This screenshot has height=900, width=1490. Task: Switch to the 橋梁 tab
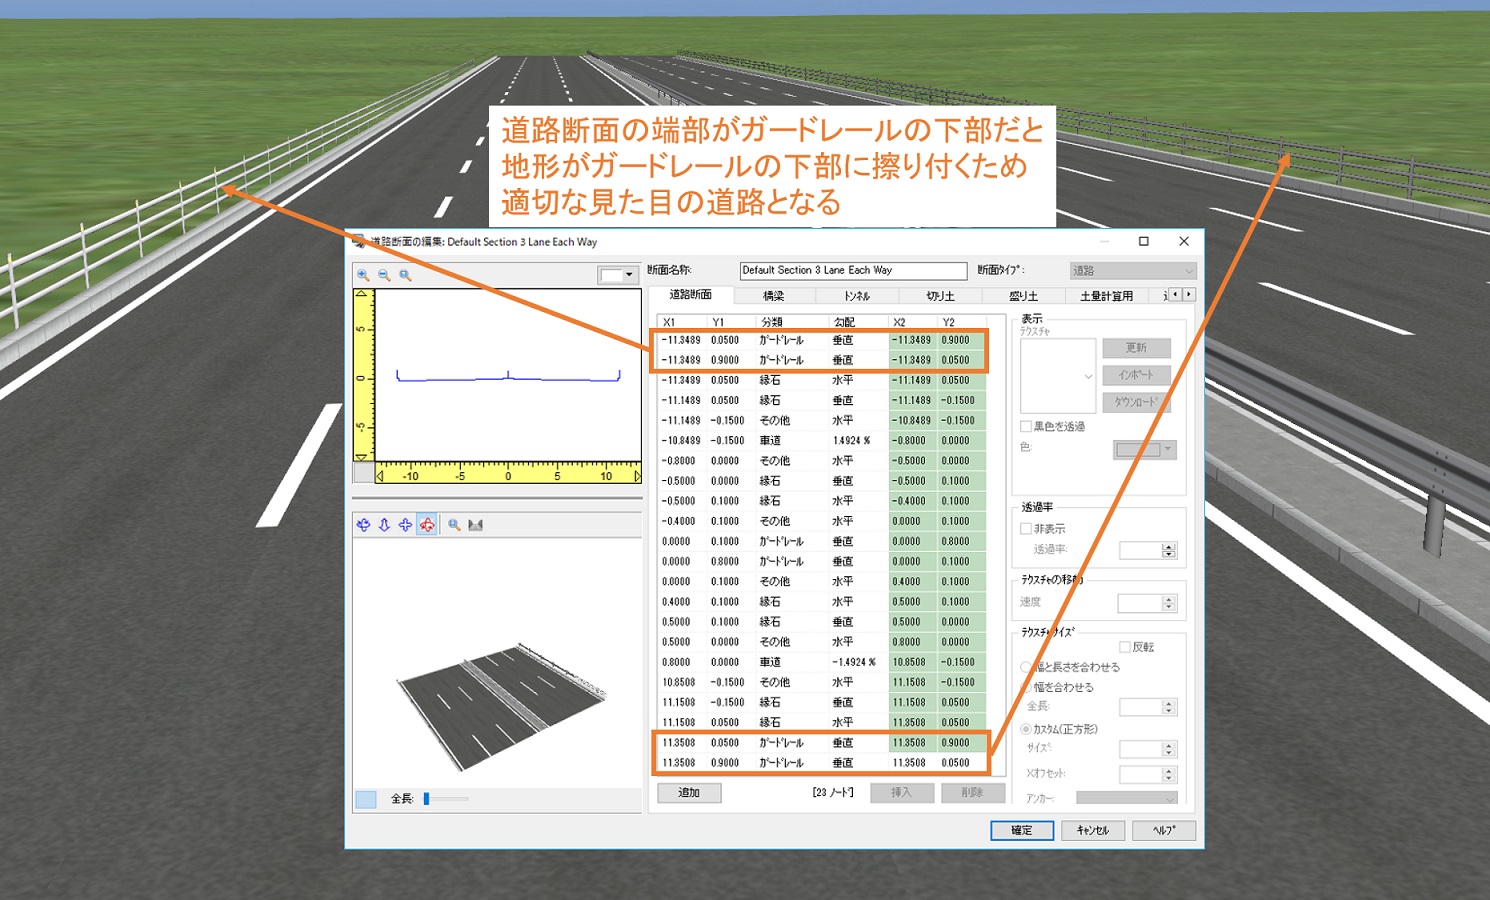tap(774, 296)
